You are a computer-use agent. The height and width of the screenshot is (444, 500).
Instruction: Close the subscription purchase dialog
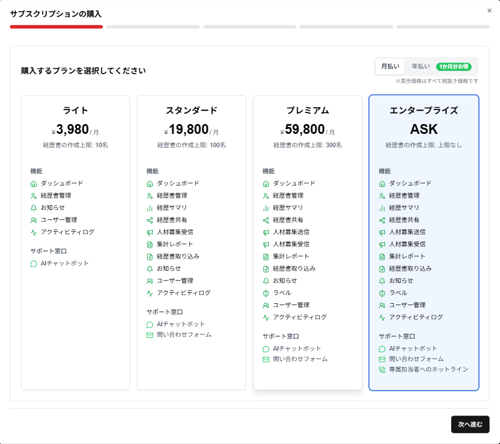click(x=489, y=11)
